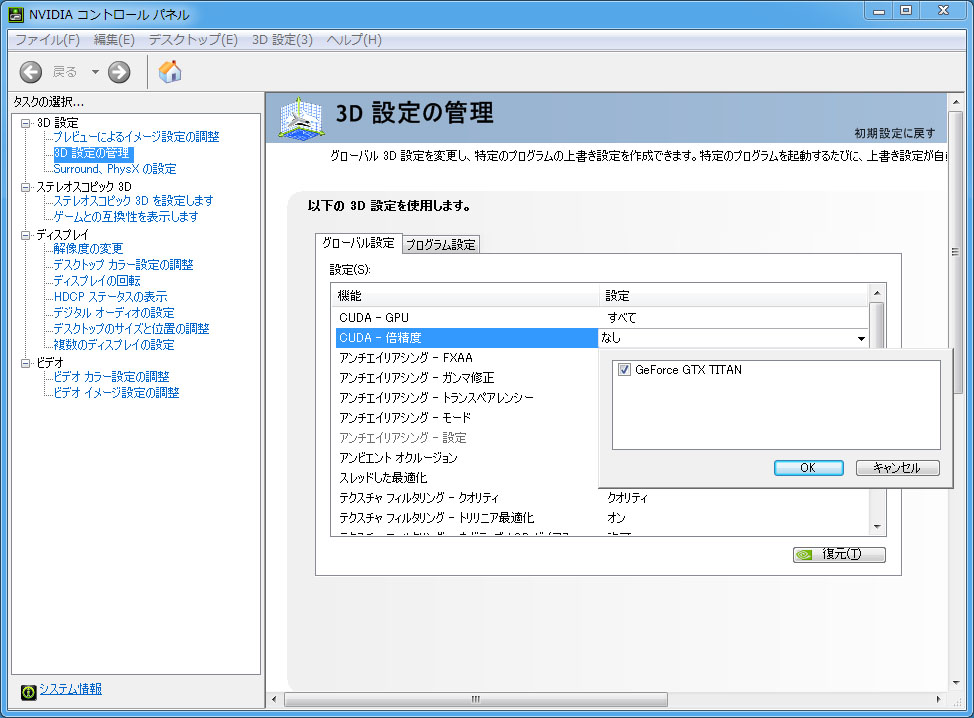Open the Home icon in toolbar
Image resolution: width=974 pixels, height=718 pixels.
pyautogui.click(x=170, y=71)
